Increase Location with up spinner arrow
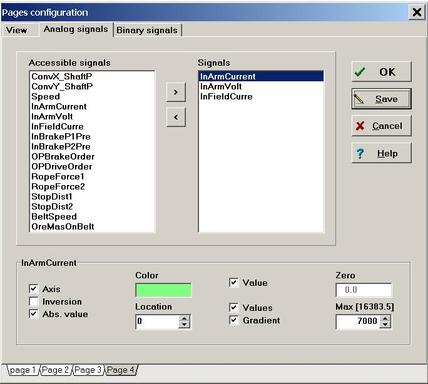This screenshot has height=384, width=428. 184,318
